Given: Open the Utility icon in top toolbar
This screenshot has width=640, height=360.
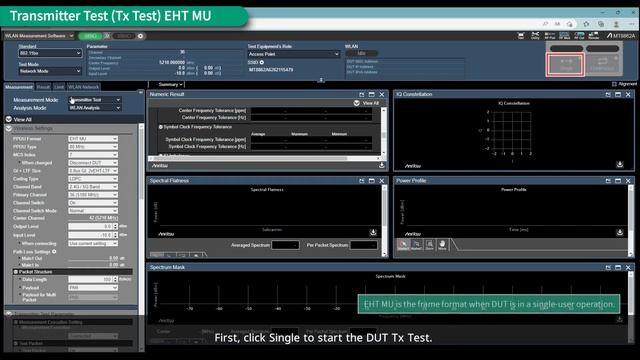Looking at the screenshot, I should coord(535,36).
